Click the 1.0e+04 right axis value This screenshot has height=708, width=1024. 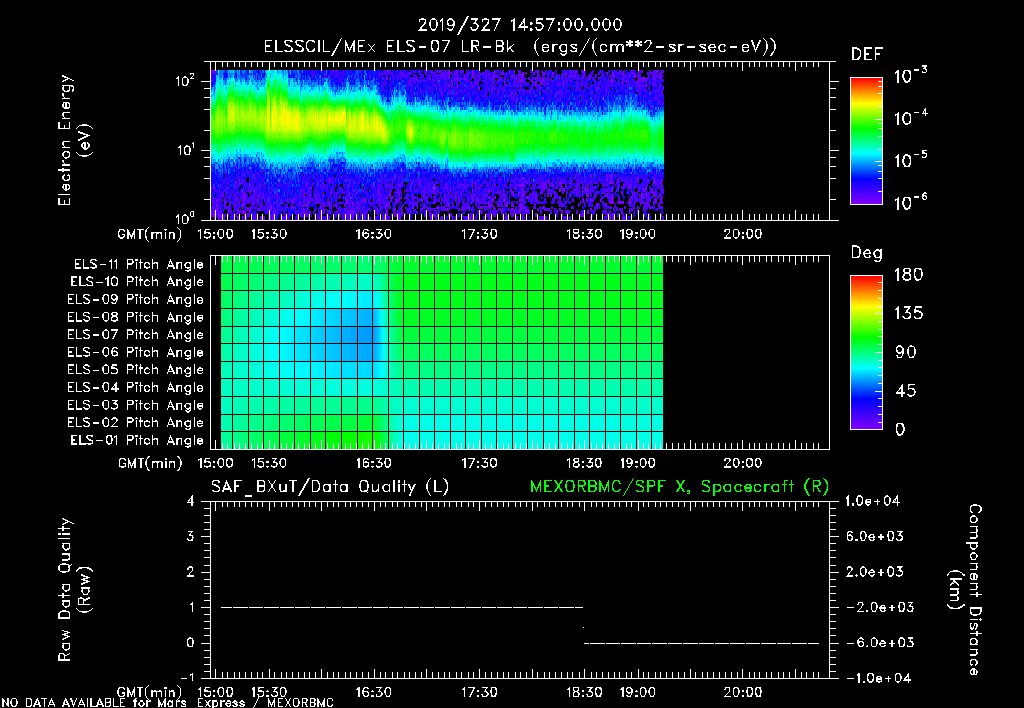click(x=872, y=501)
